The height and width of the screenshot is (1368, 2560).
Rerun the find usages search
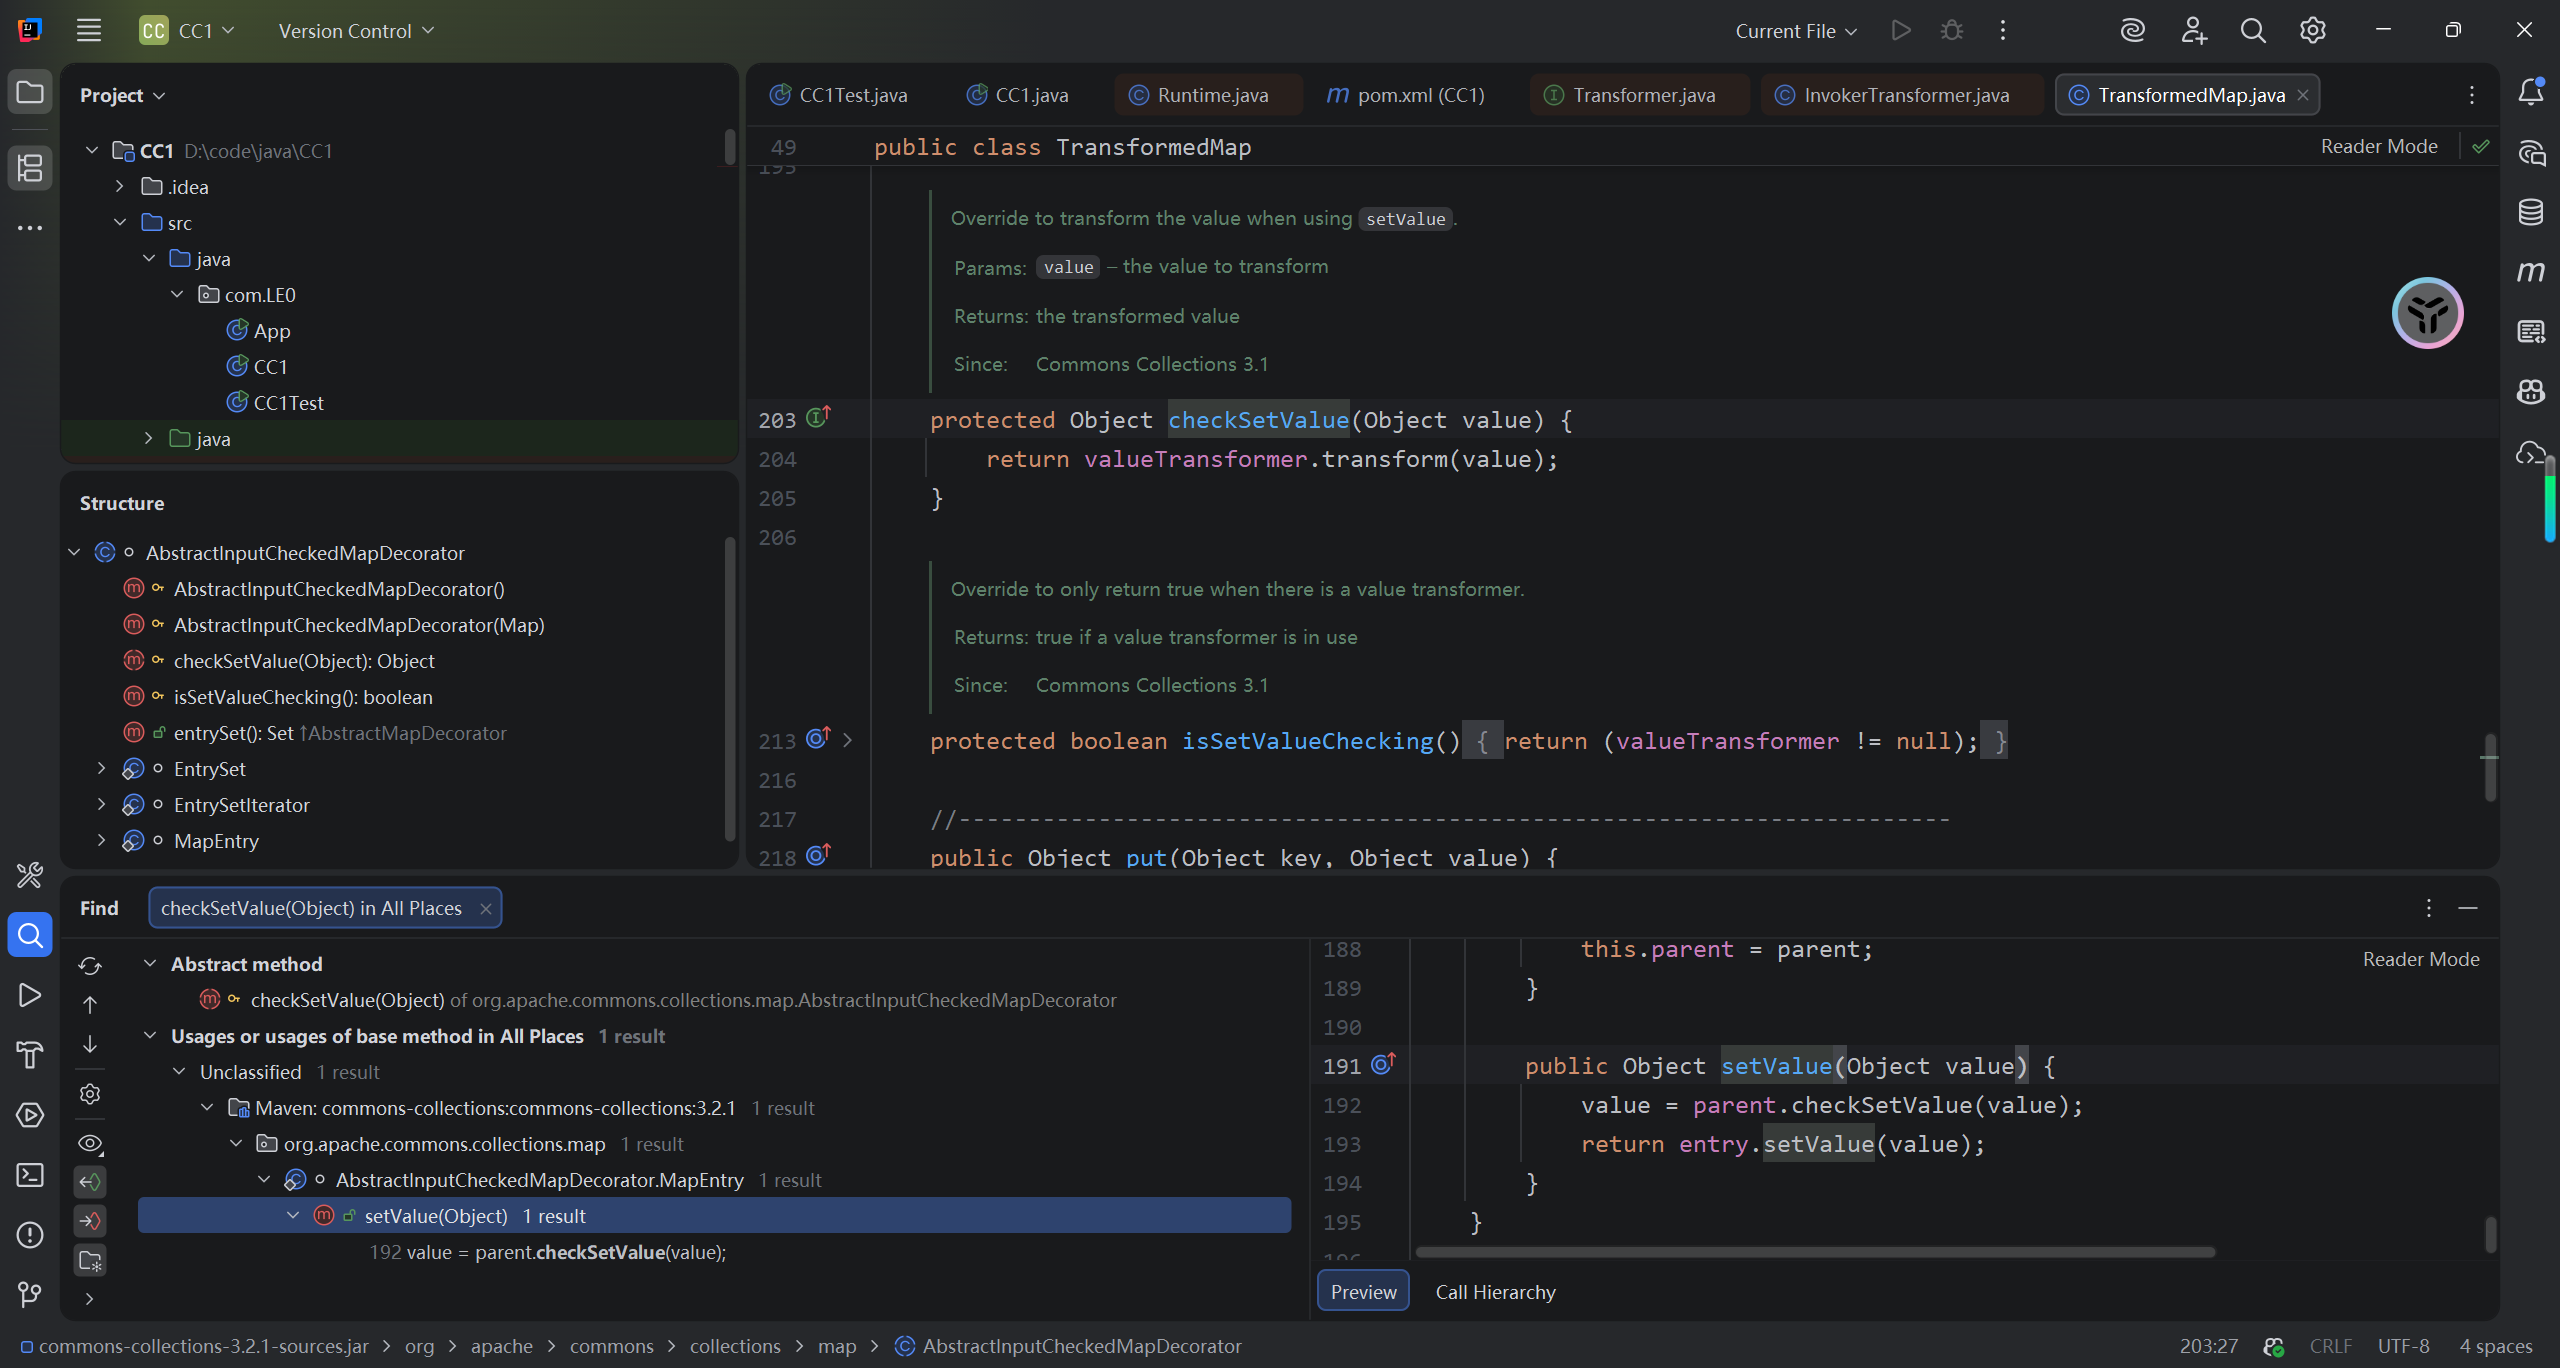tap(90, 965)
